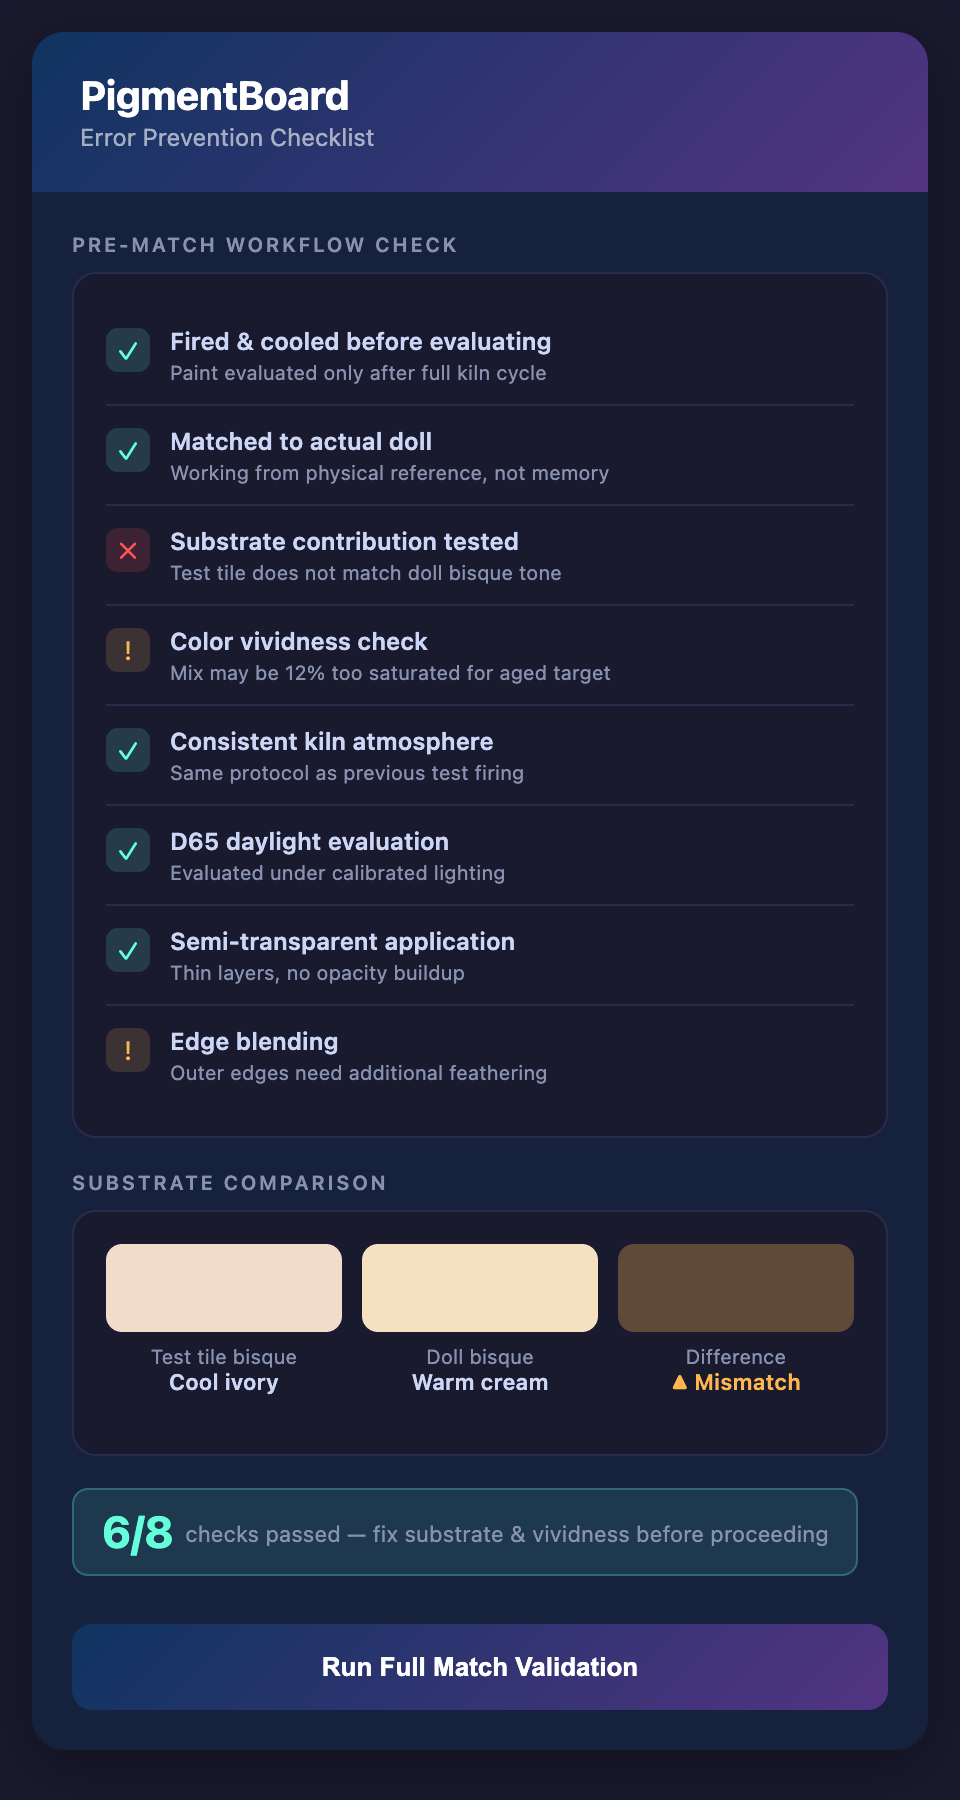Viewport: 960px width, 1800px height.
Task: Open the Substrate contribution tested item
Action: pos(344,542)
